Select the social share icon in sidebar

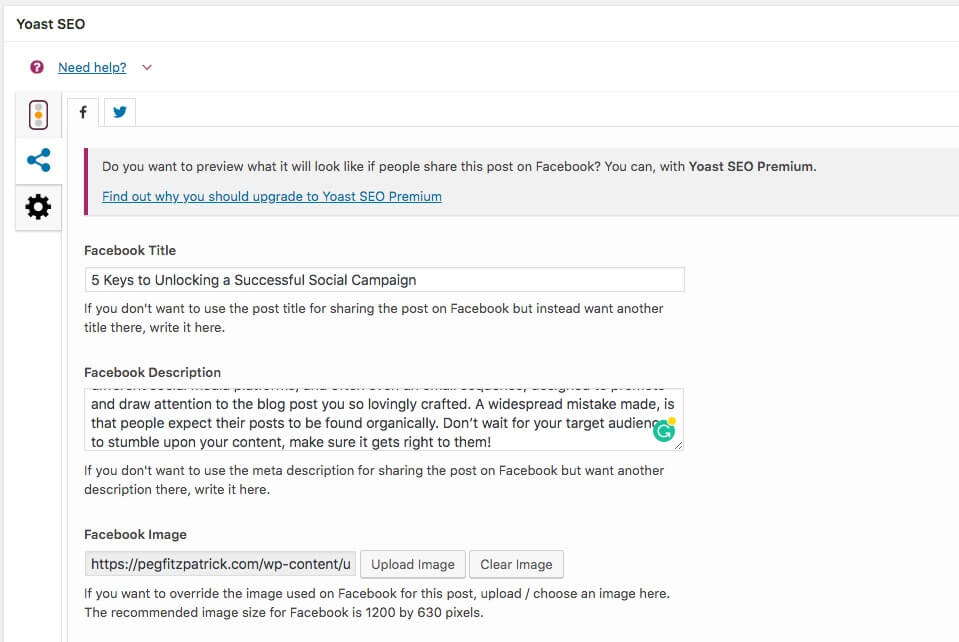tap(39, 160)
